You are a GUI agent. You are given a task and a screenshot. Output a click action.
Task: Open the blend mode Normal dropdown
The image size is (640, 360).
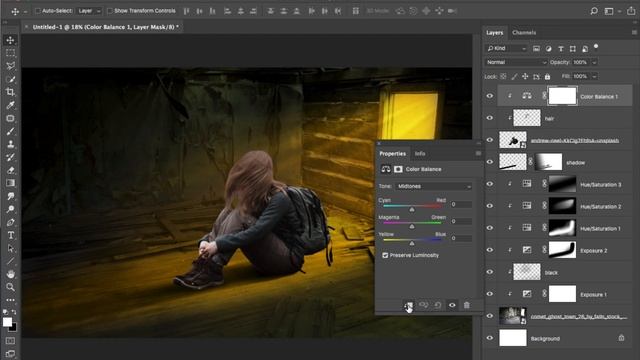[516, 62]
